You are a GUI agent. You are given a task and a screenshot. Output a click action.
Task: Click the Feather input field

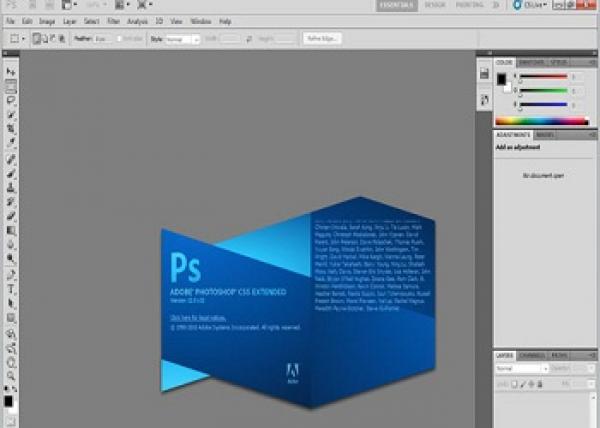(103, 39)
